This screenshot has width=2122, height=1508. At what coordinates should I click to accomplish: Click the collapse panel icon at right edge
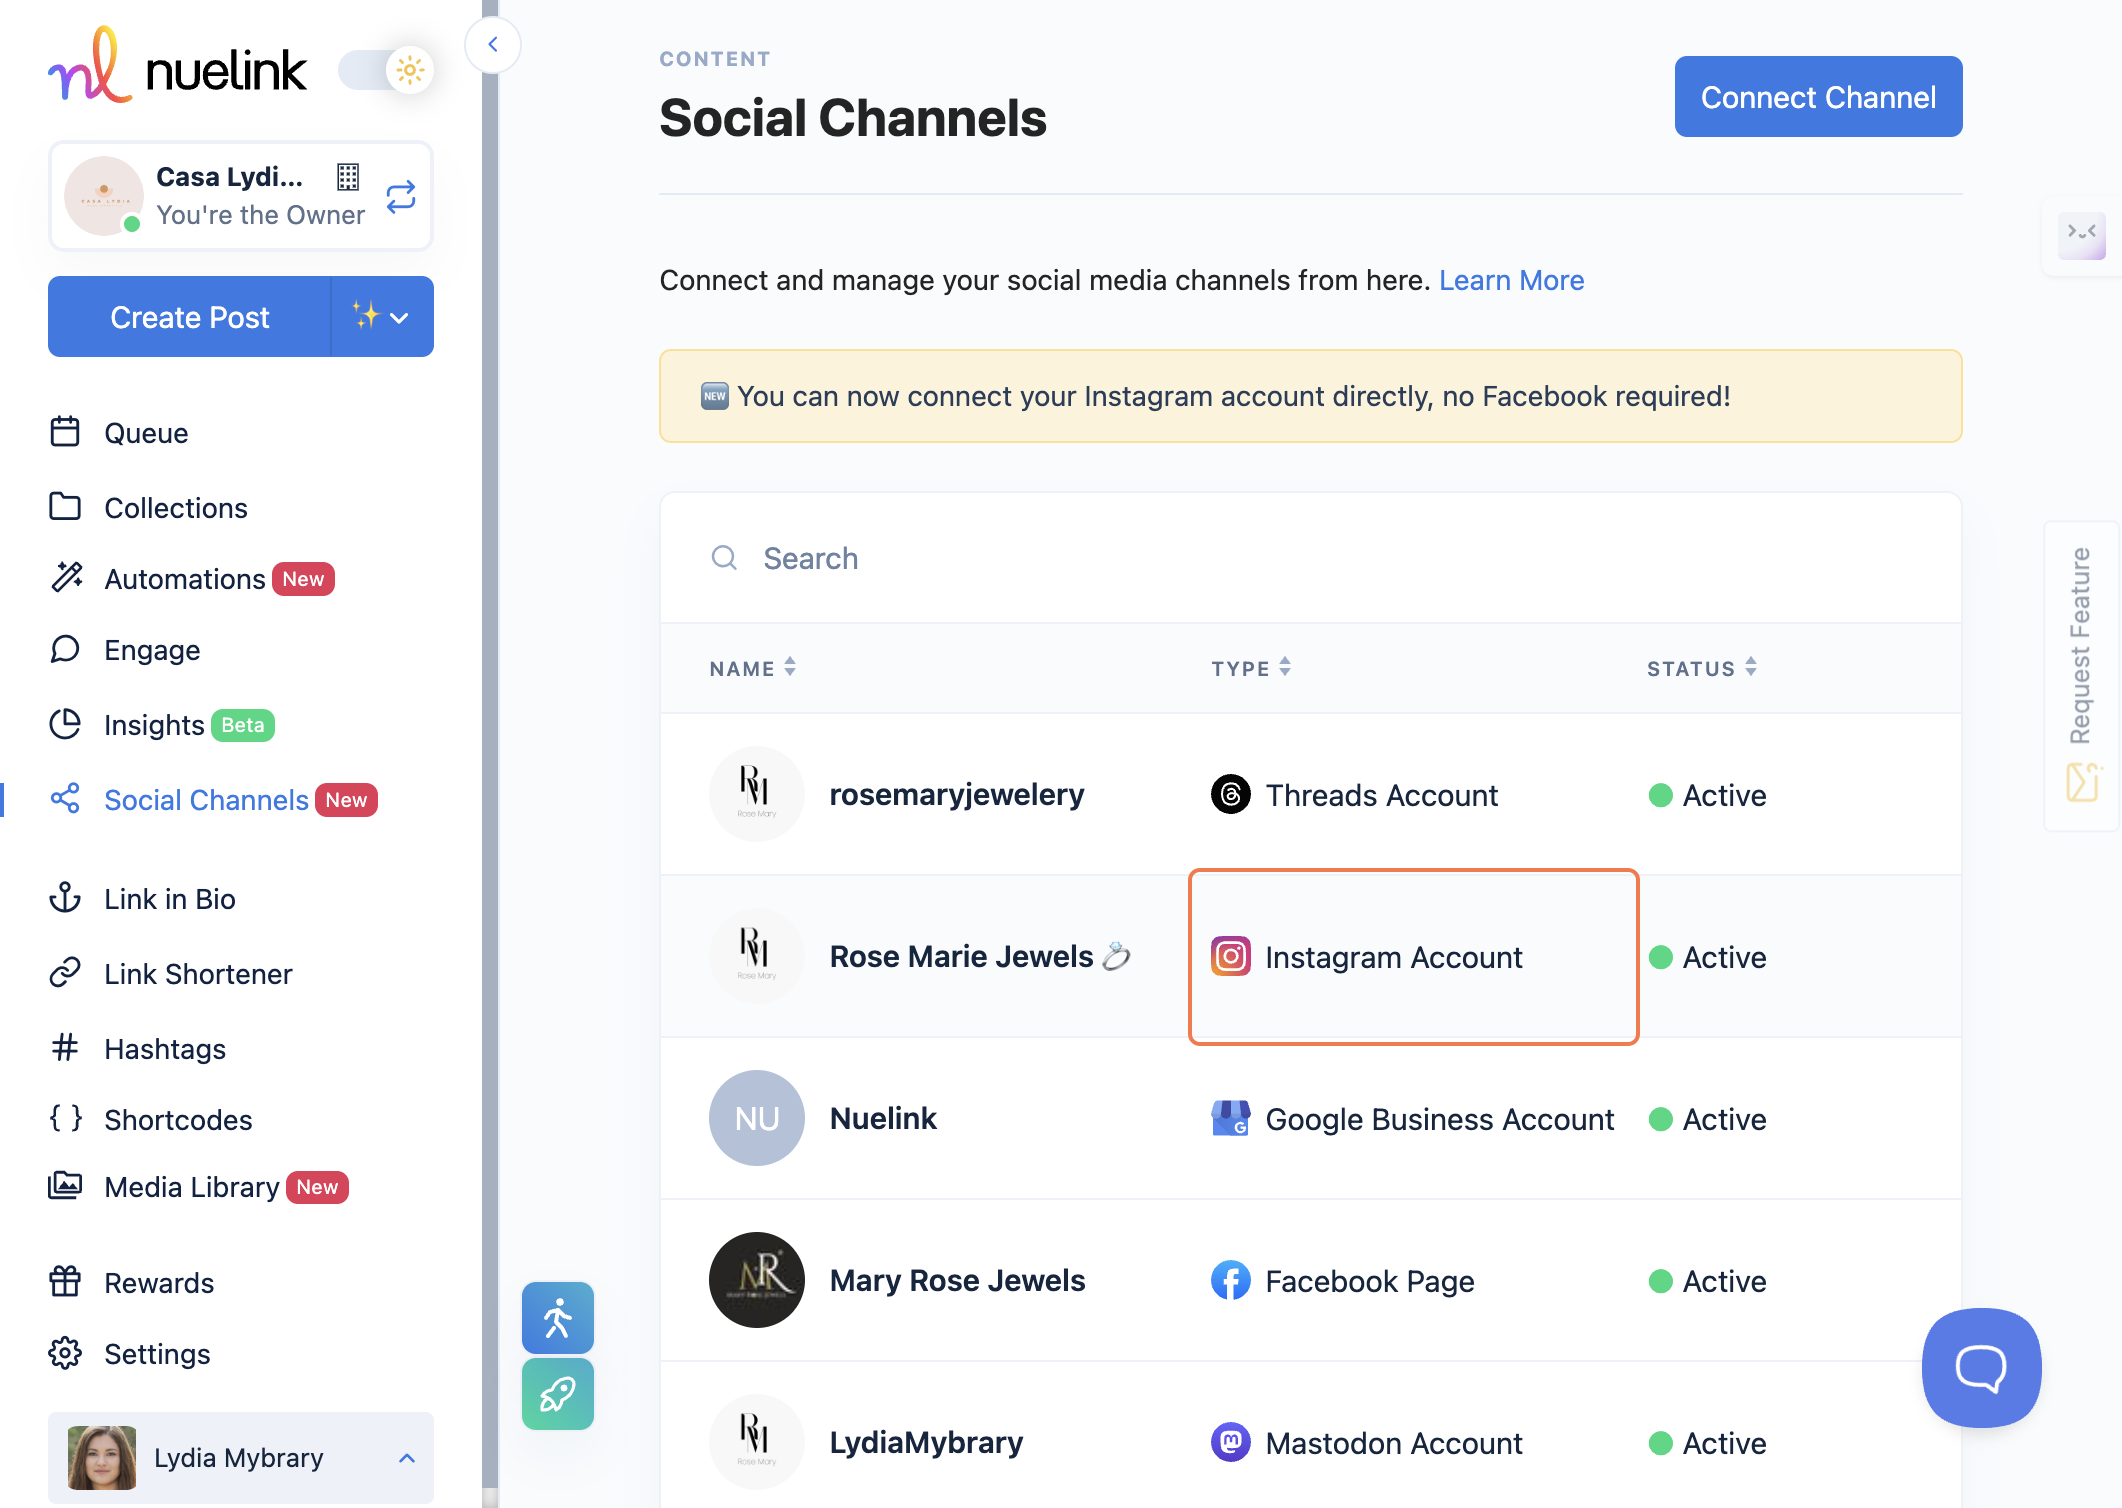point(2082,234)
